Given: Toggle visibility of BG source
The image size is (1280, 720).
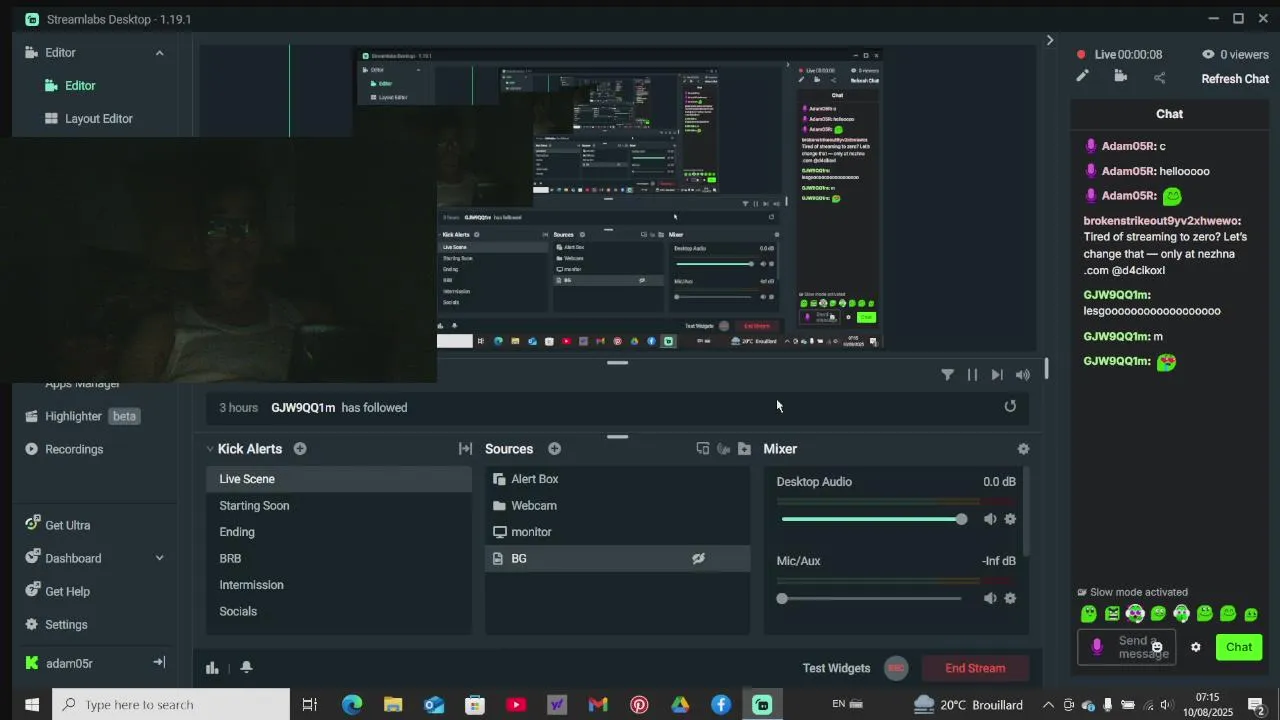Looking at the screenshot, I should pos(698,558).
